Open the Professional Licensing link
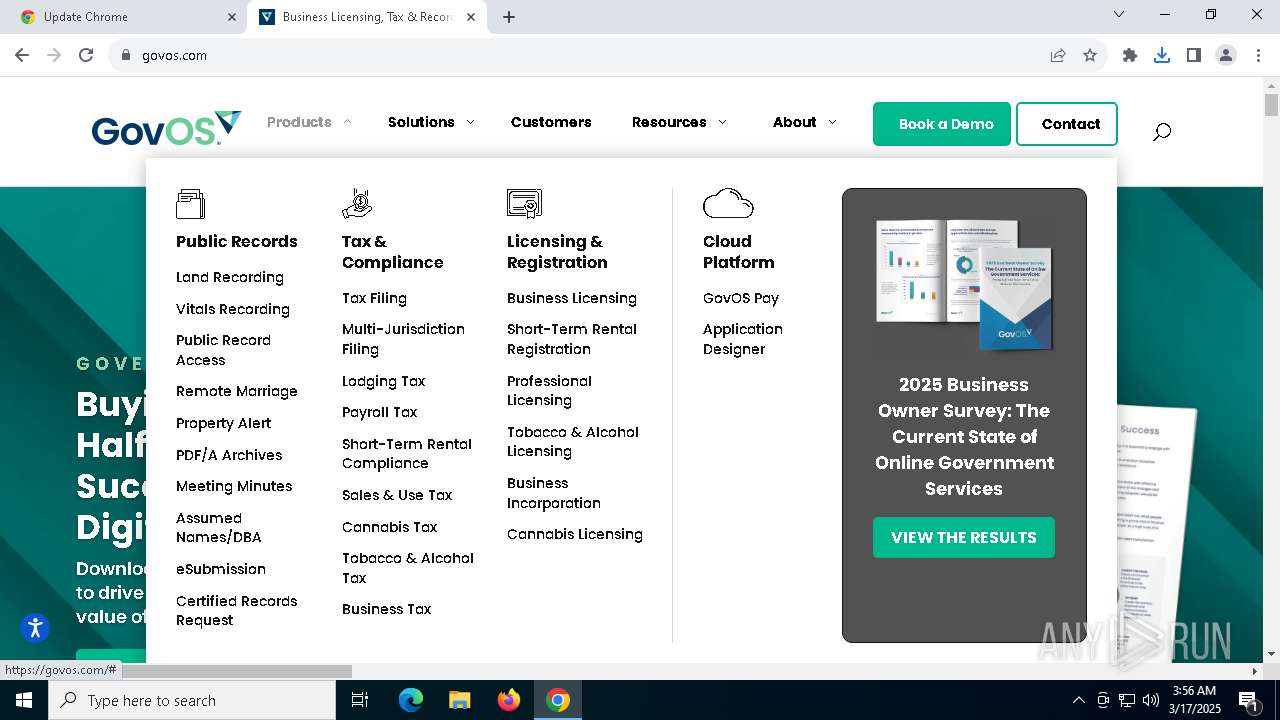 pyautogui.click(x=549, y=390)
